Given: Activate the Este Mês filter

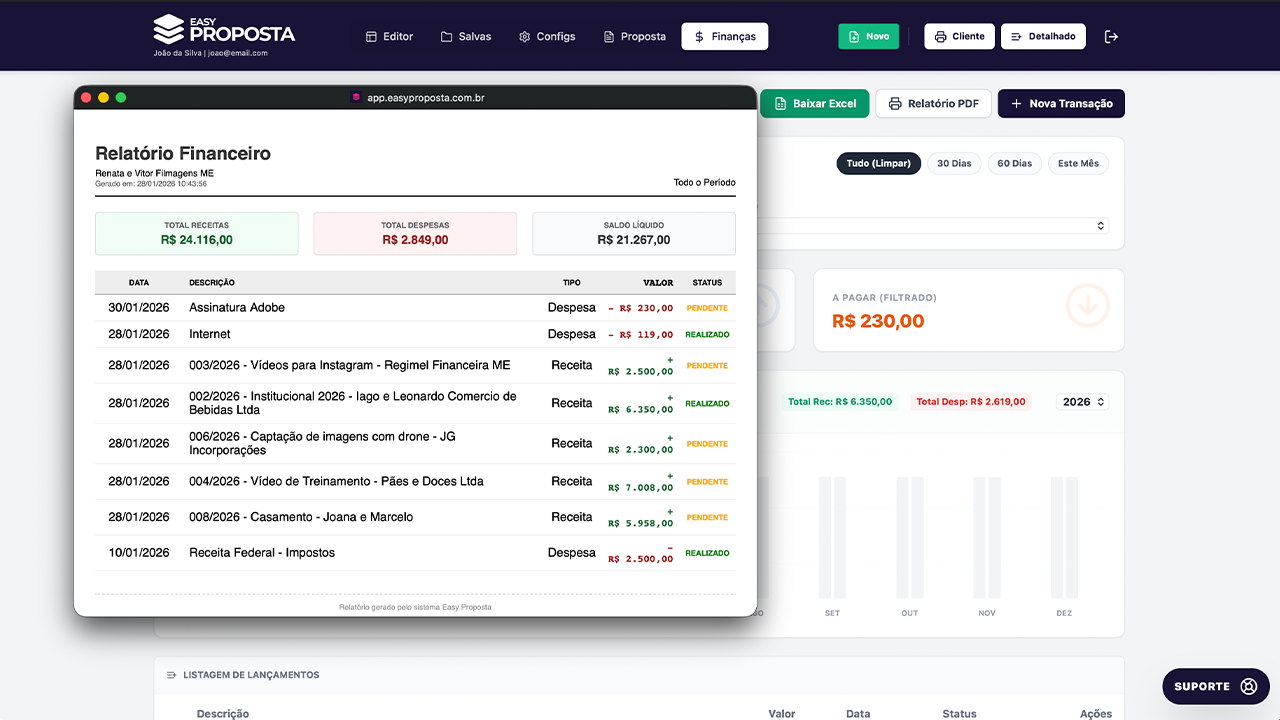Looking at the screenshot, I should [1078, 163].
